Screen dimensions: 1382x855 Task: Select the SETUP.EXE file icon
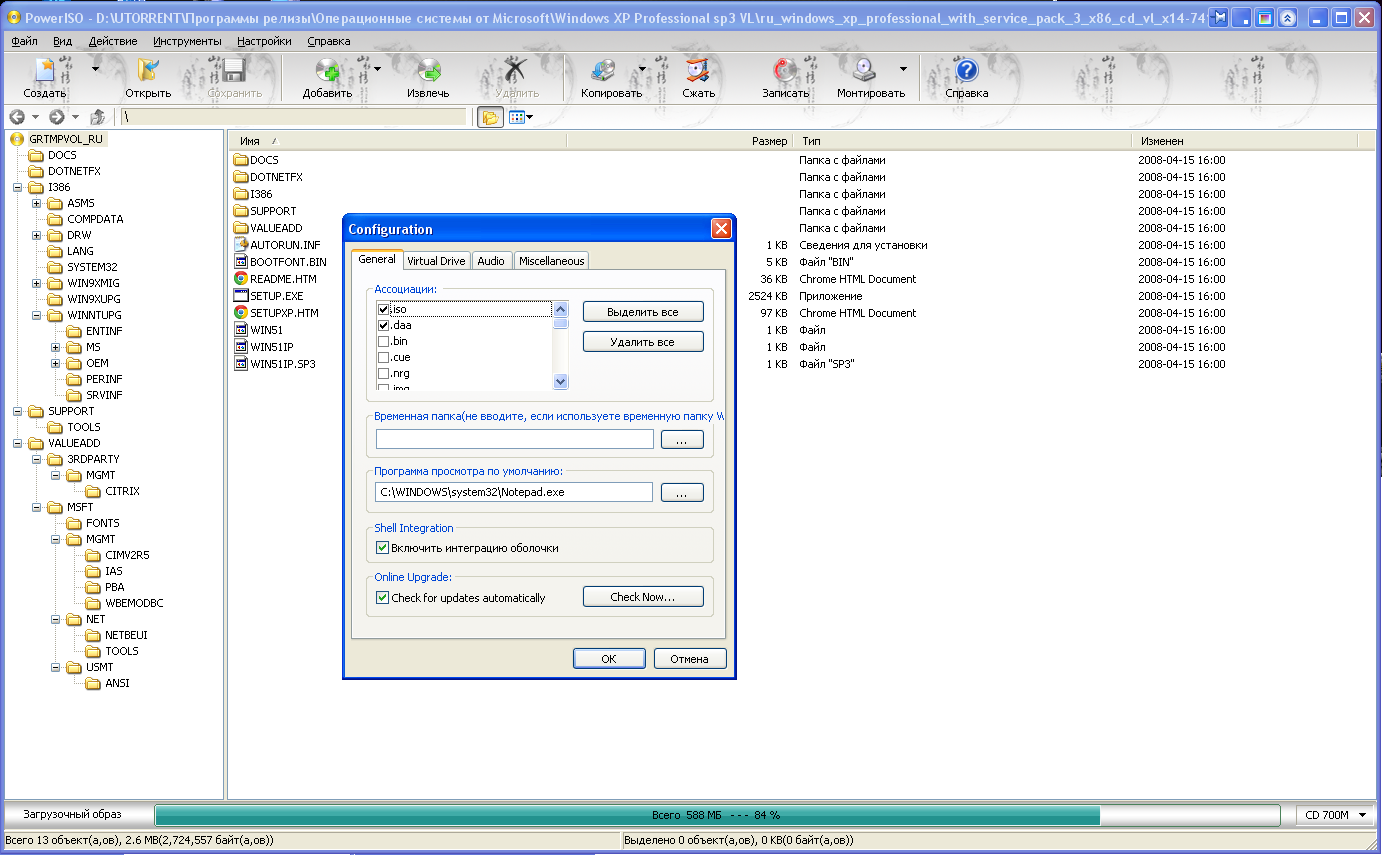point(241,296)
